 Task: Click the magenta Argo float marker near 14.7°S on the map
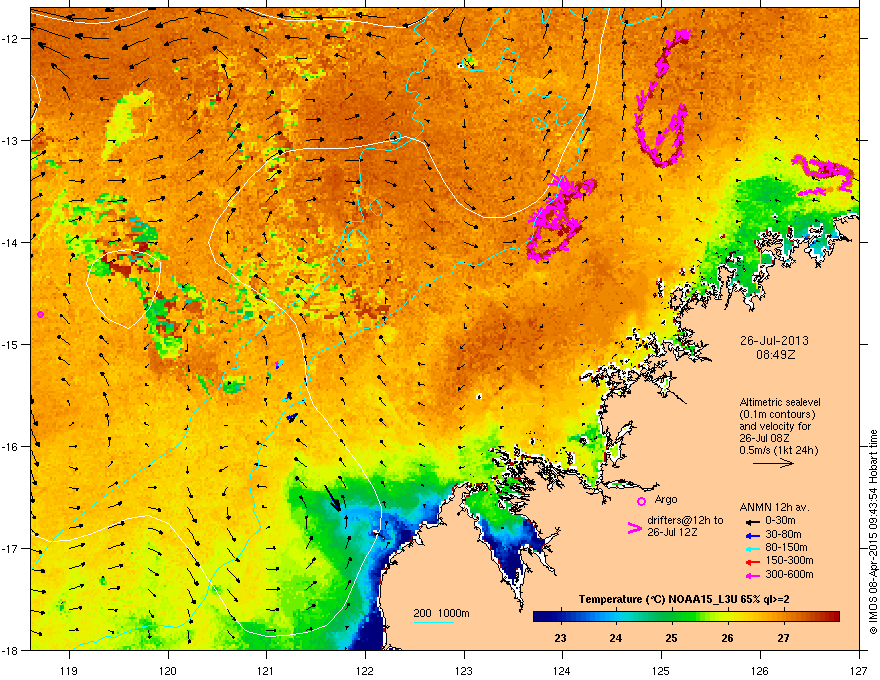click(40, 314)
